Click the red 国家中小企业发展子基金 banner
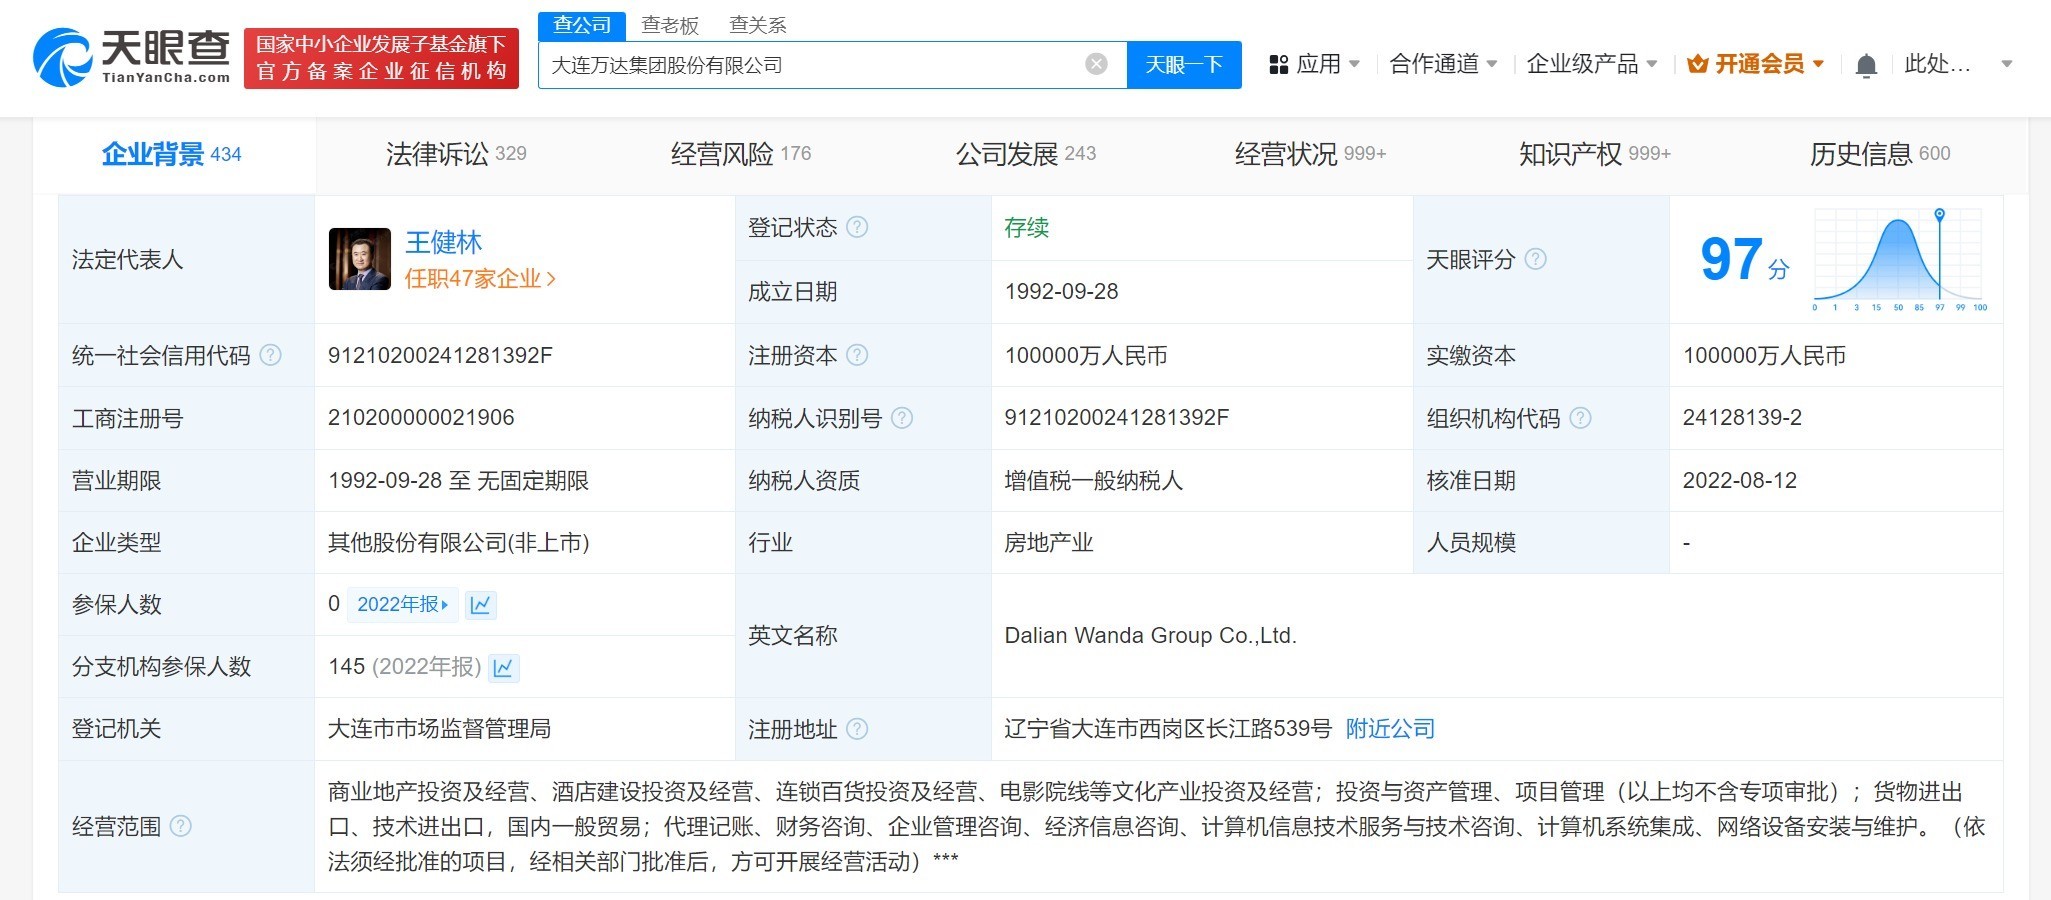This screenshot has width=2051, height=900. (x=381, y=58)
